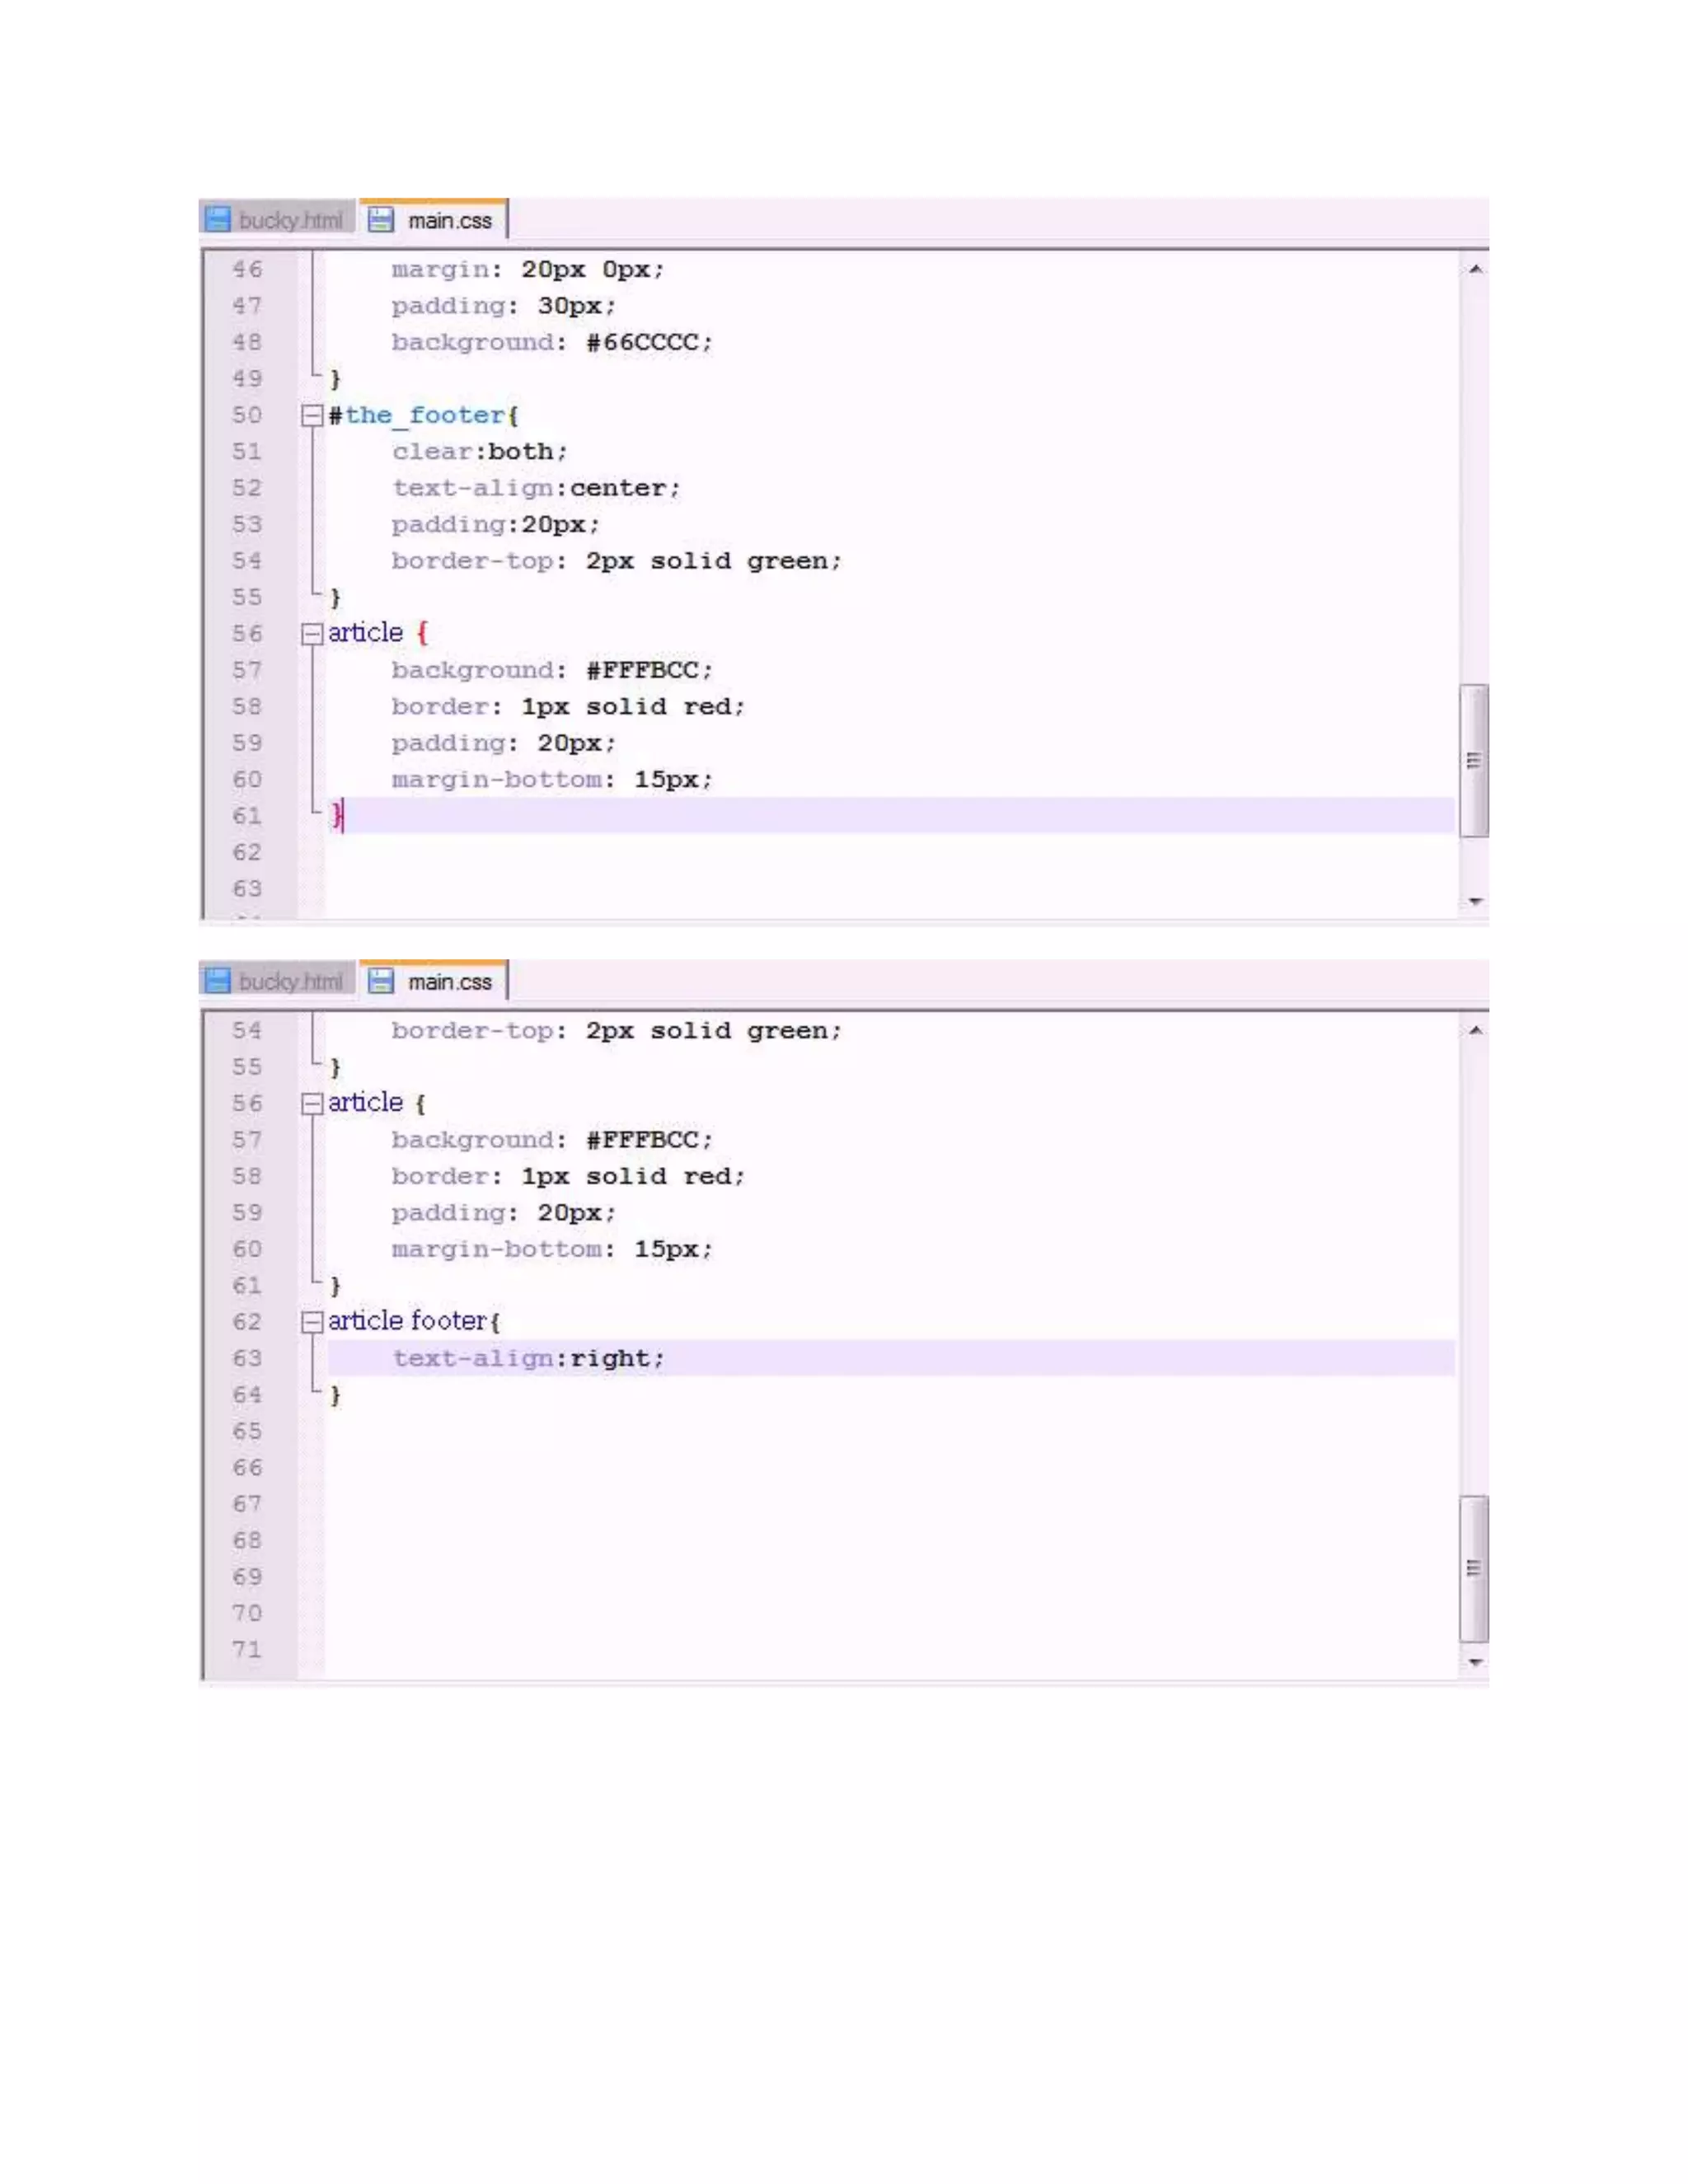Click scroll down arrow in lower editor
Viewport: 1688px width, 2184px height.
(x=1475, y=1663)
